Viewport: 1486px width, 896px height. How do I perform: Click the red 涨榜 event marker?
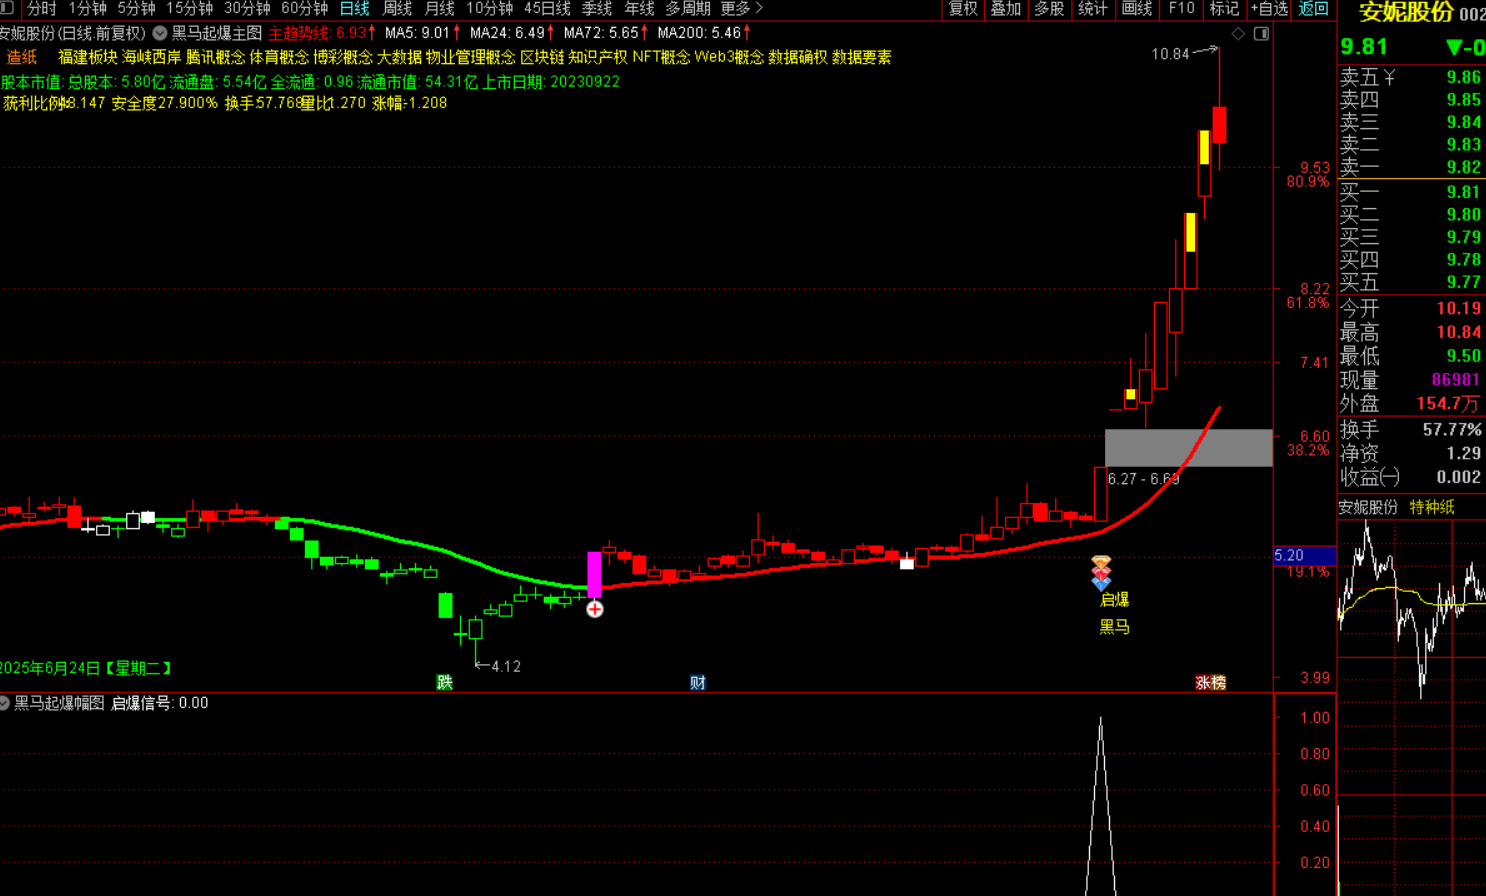[x=1210, y=682]
